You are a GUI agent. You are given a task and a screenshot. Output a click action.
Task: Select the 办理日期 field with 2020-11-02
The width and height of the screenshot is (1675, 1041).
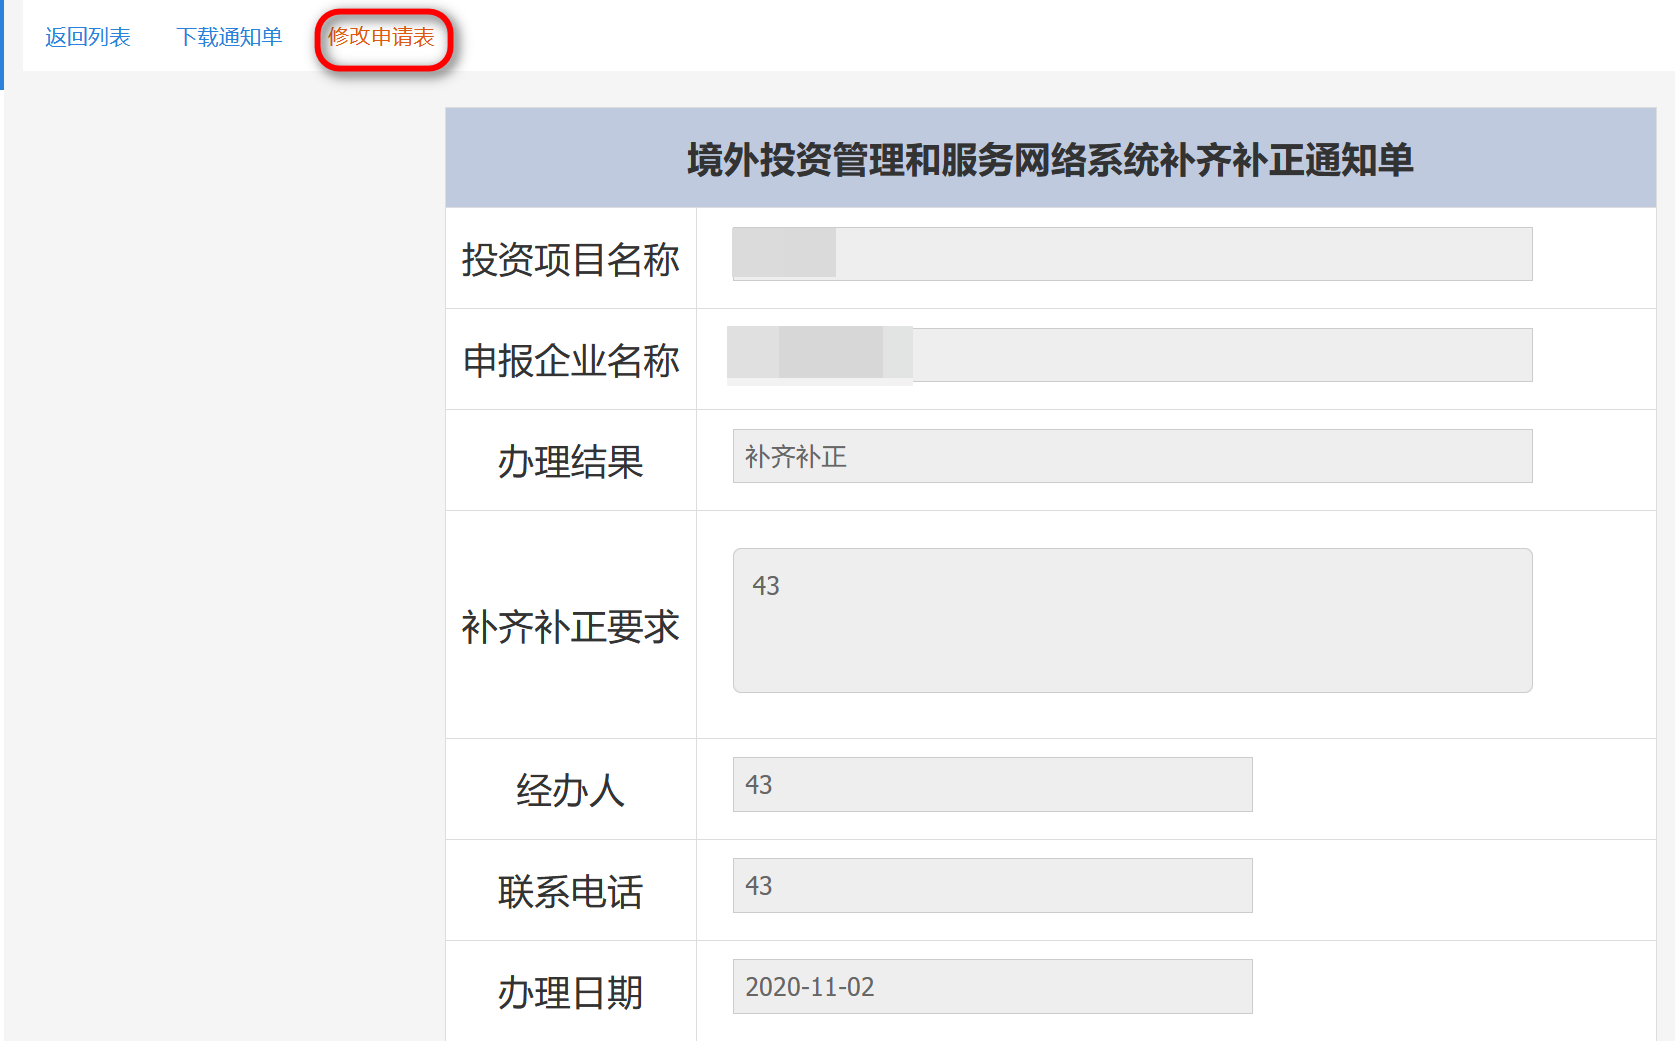pyautogui.click(x=992, y=987)
